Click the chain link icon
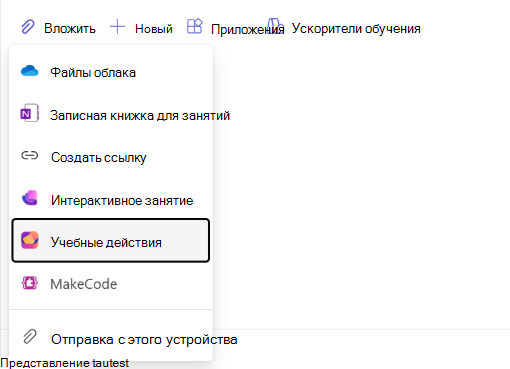This screenshot has height=369, width=510. coord(30,155)
